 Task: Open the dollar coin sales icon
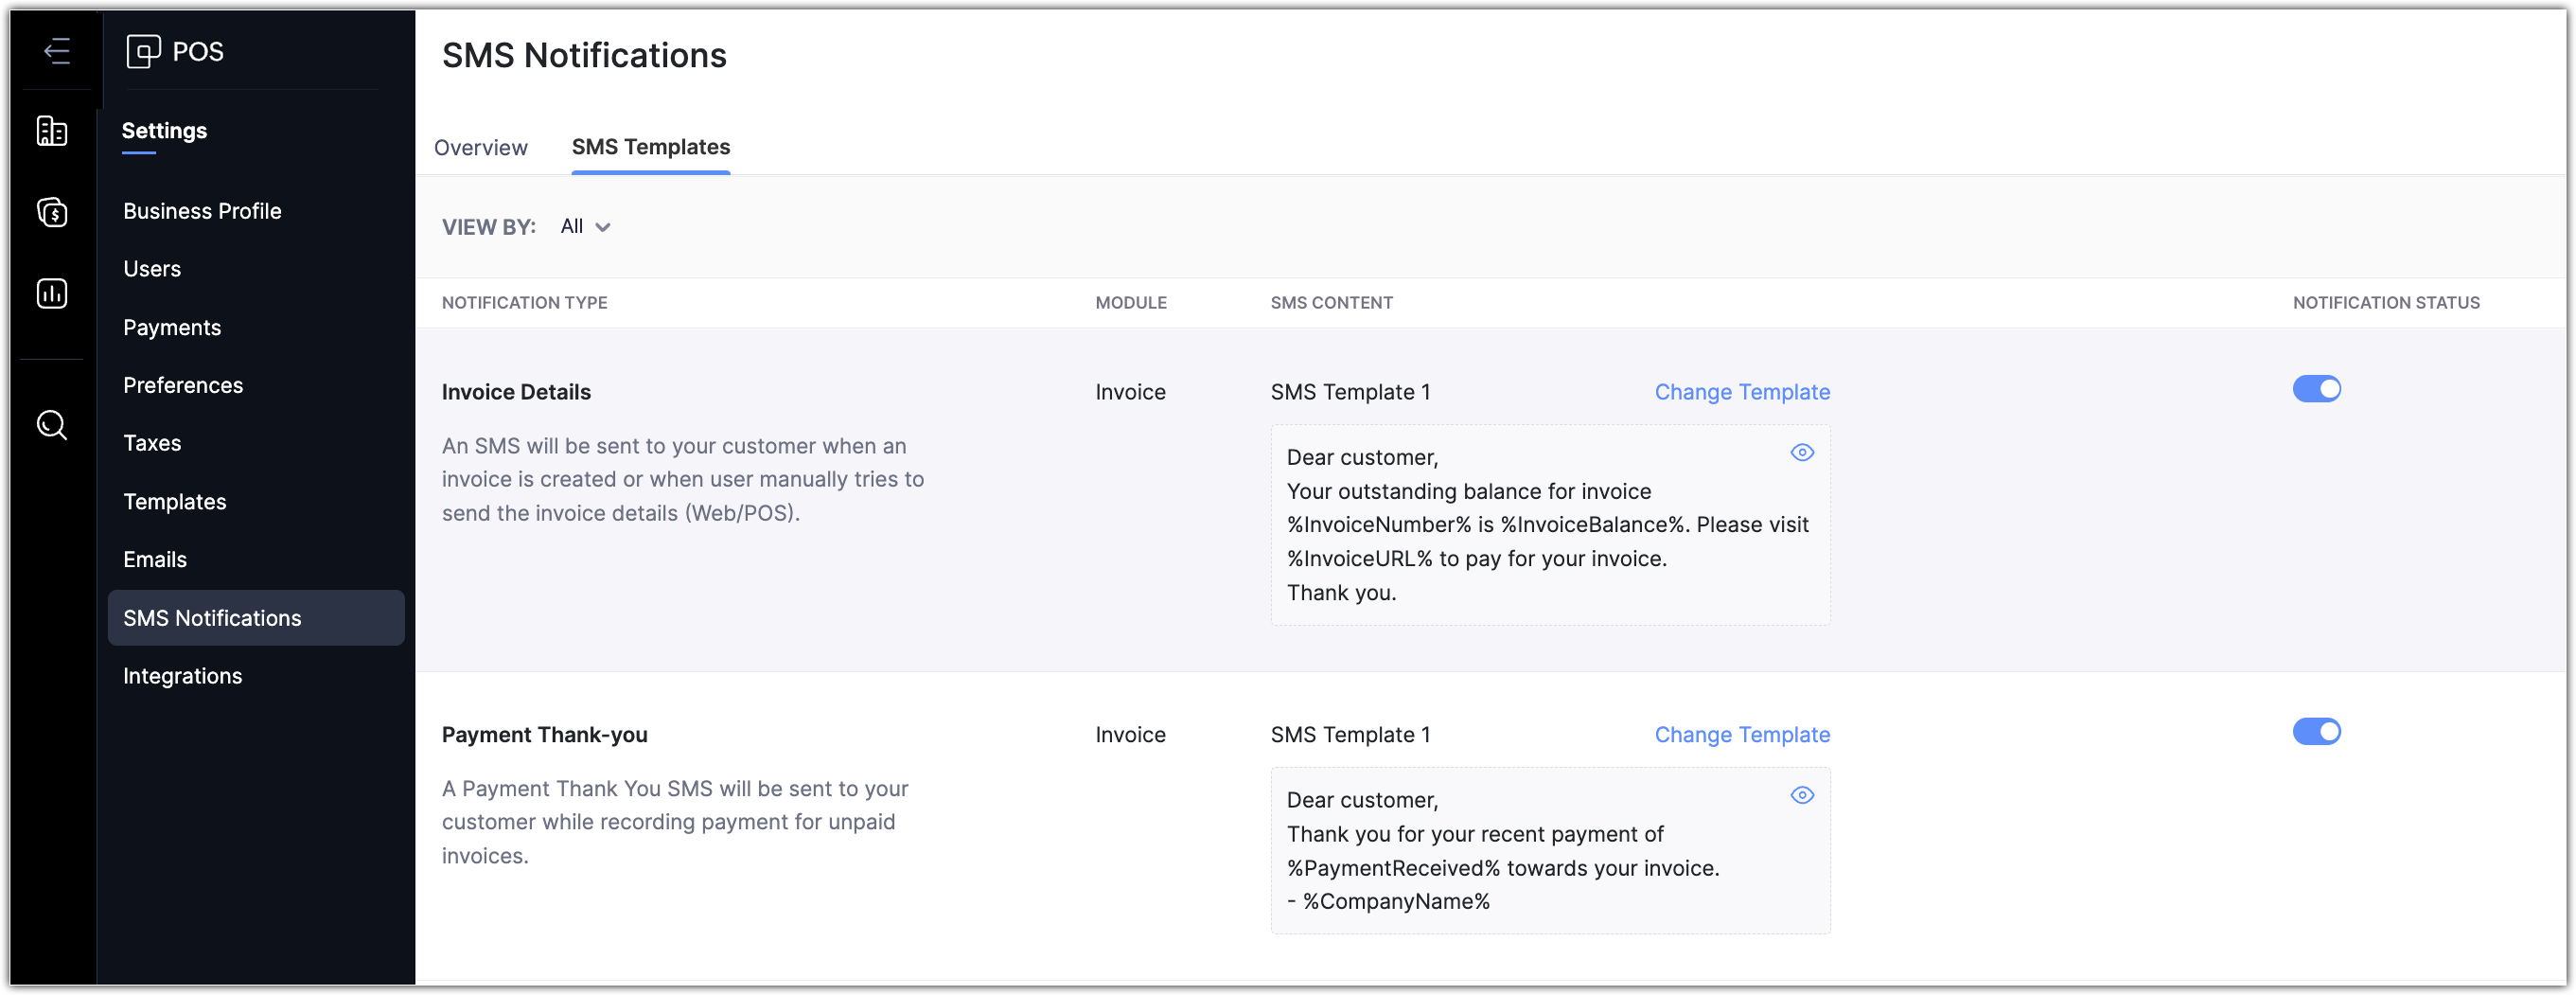[x=52, y=212]
